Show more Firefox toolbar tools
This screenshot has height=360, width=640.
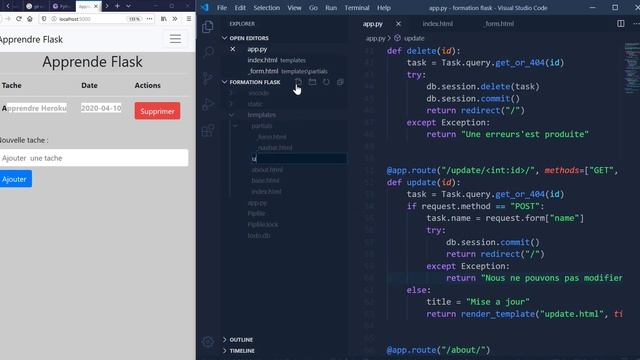pos(175,19)
